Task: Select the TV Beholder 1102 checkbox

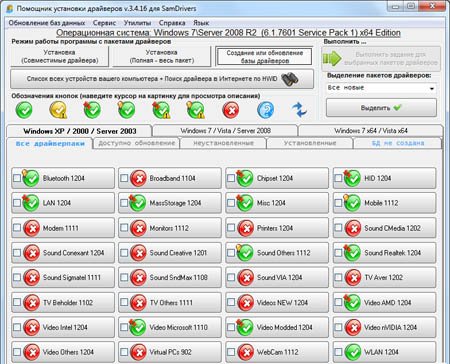Action: pyautogui.click(x=17, y=302)
